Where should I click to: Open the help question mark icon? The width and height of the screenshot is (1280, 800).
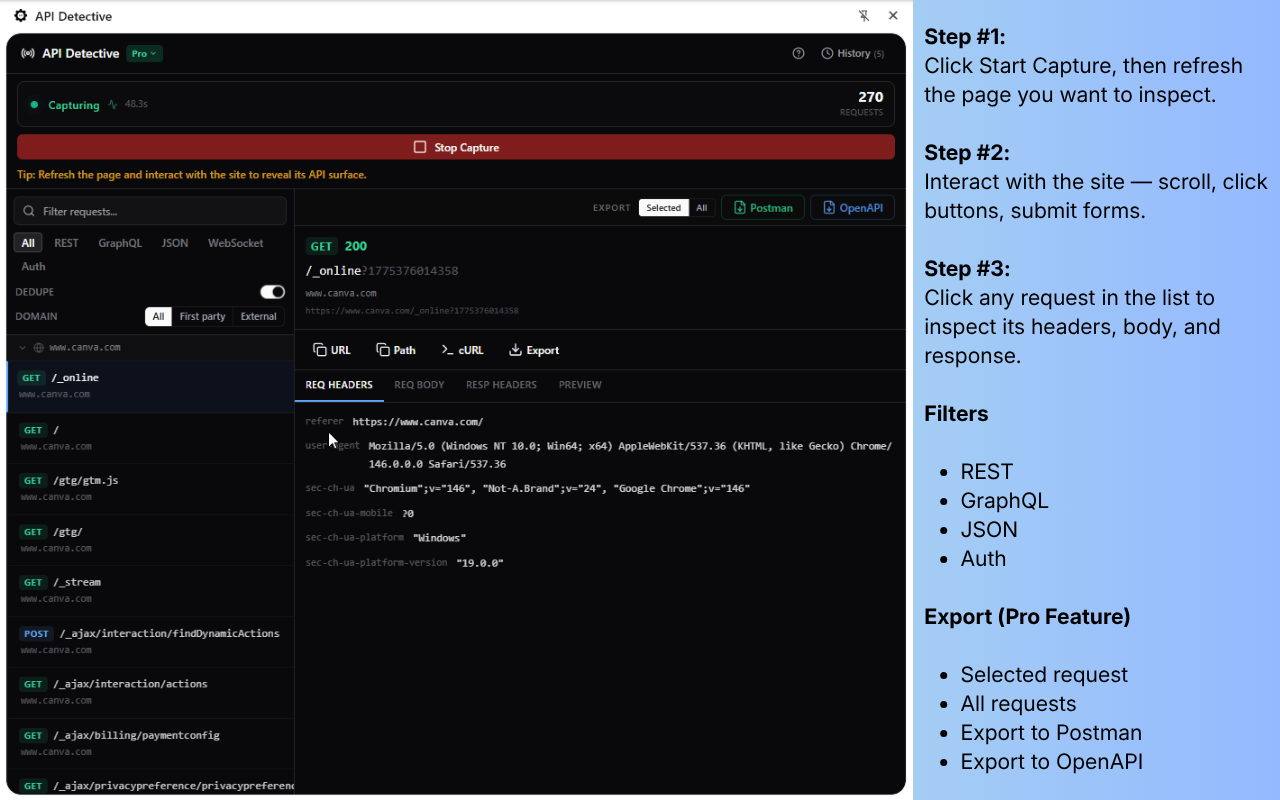(798, 54)
